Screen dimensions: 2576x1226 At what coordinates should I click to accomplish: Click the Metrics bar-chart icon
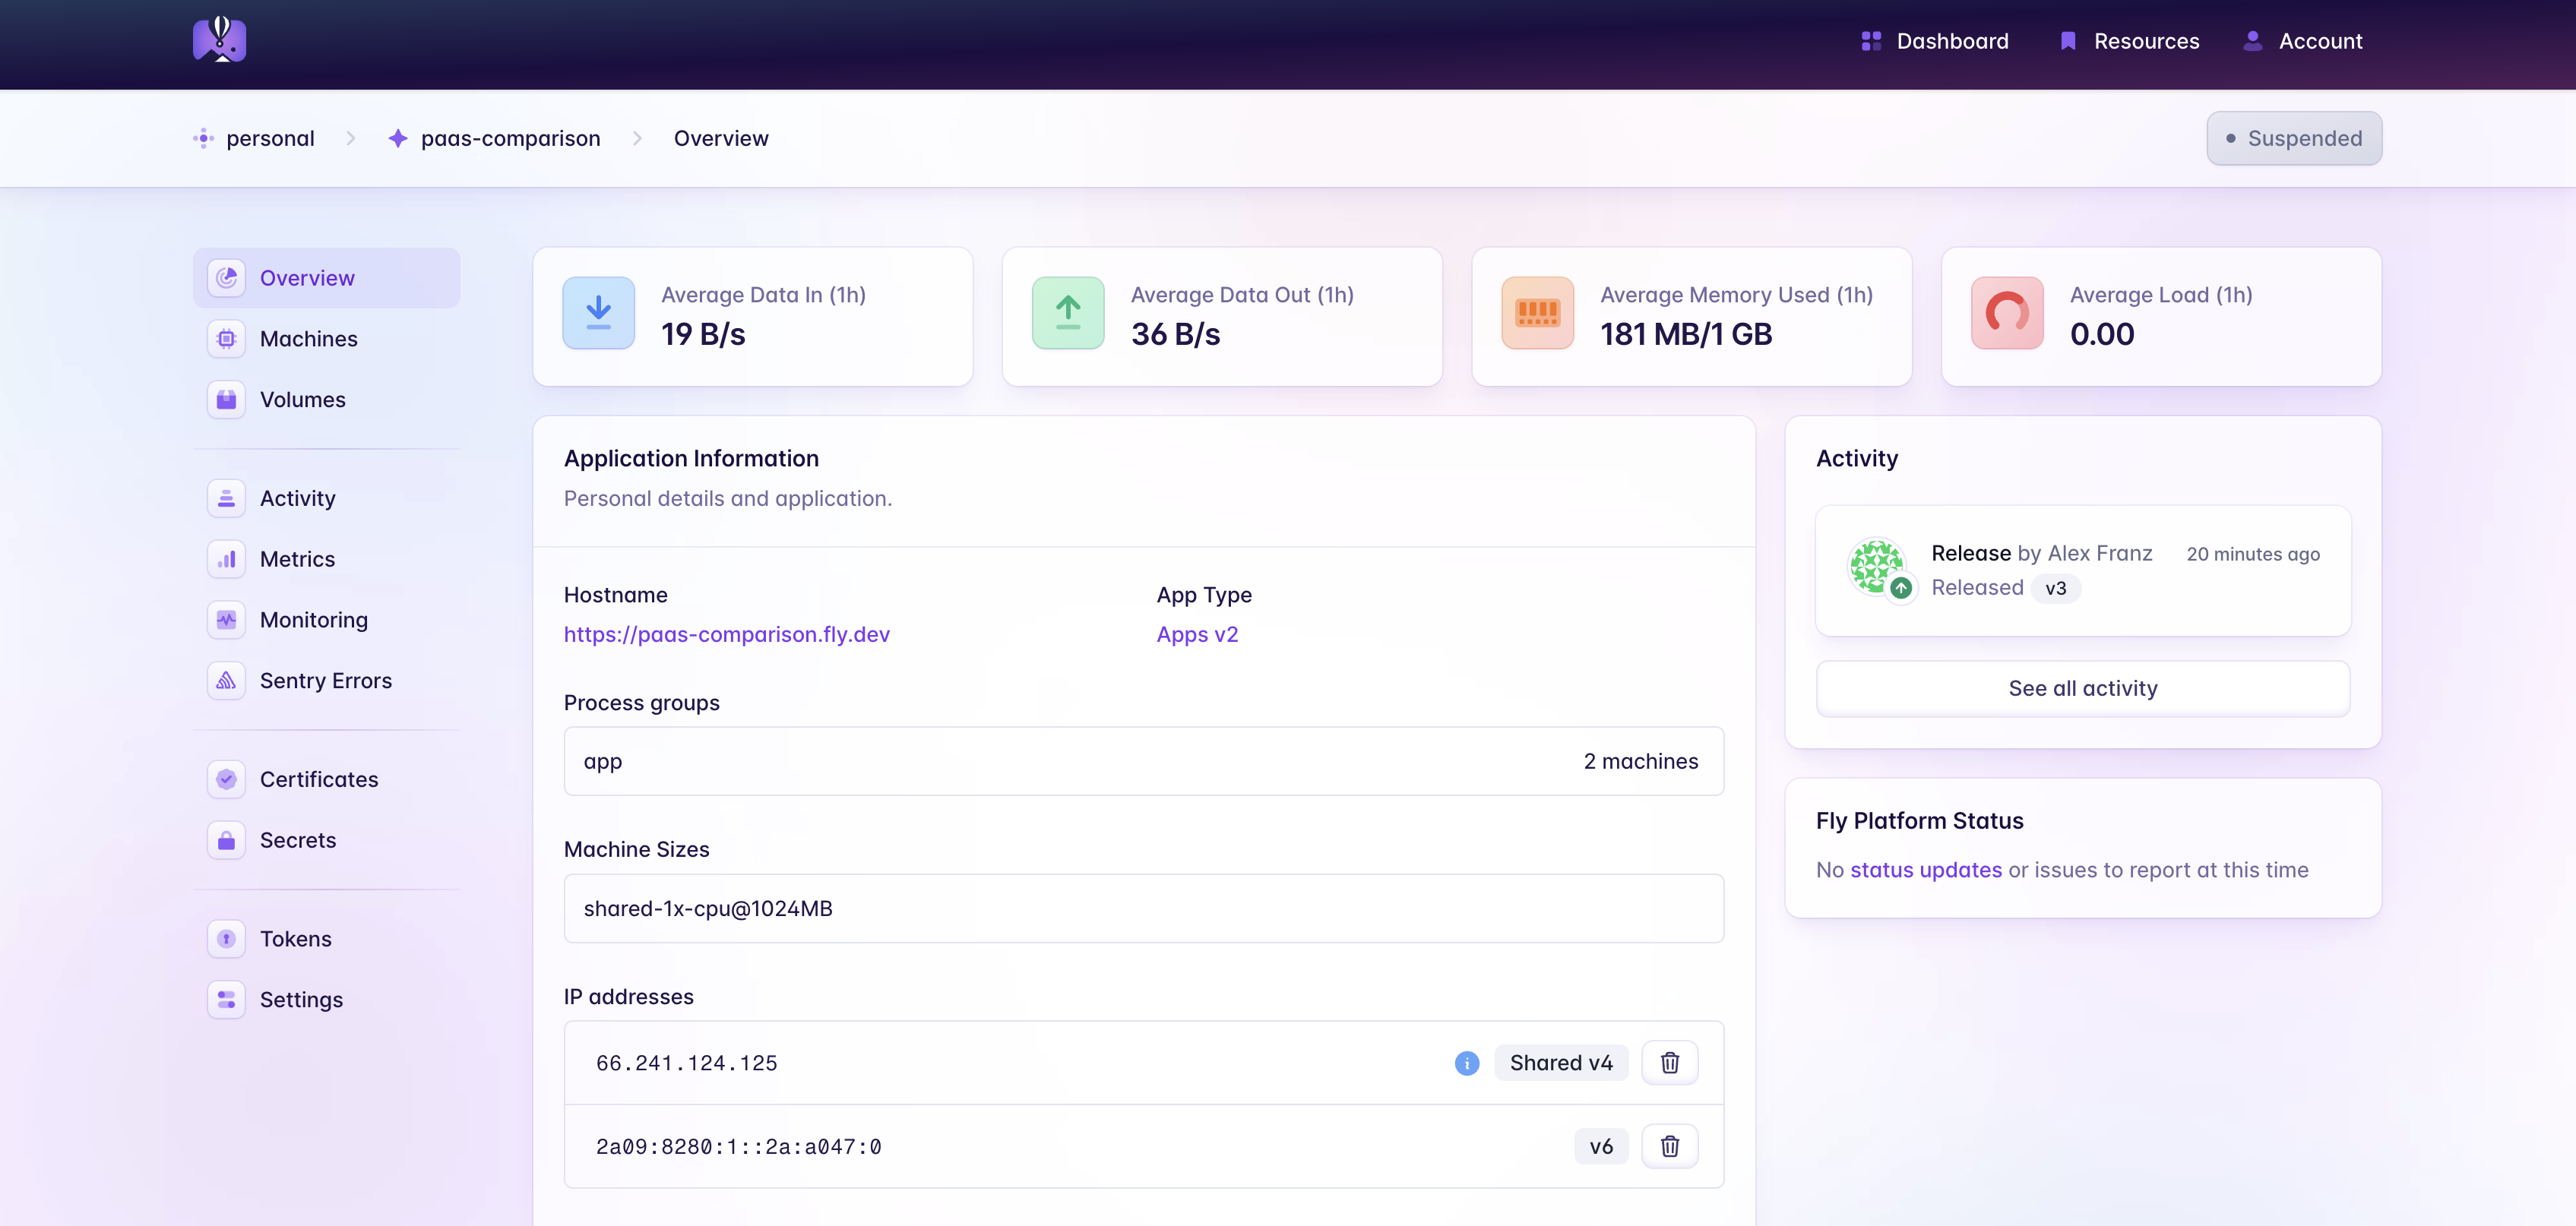point(226,558)
